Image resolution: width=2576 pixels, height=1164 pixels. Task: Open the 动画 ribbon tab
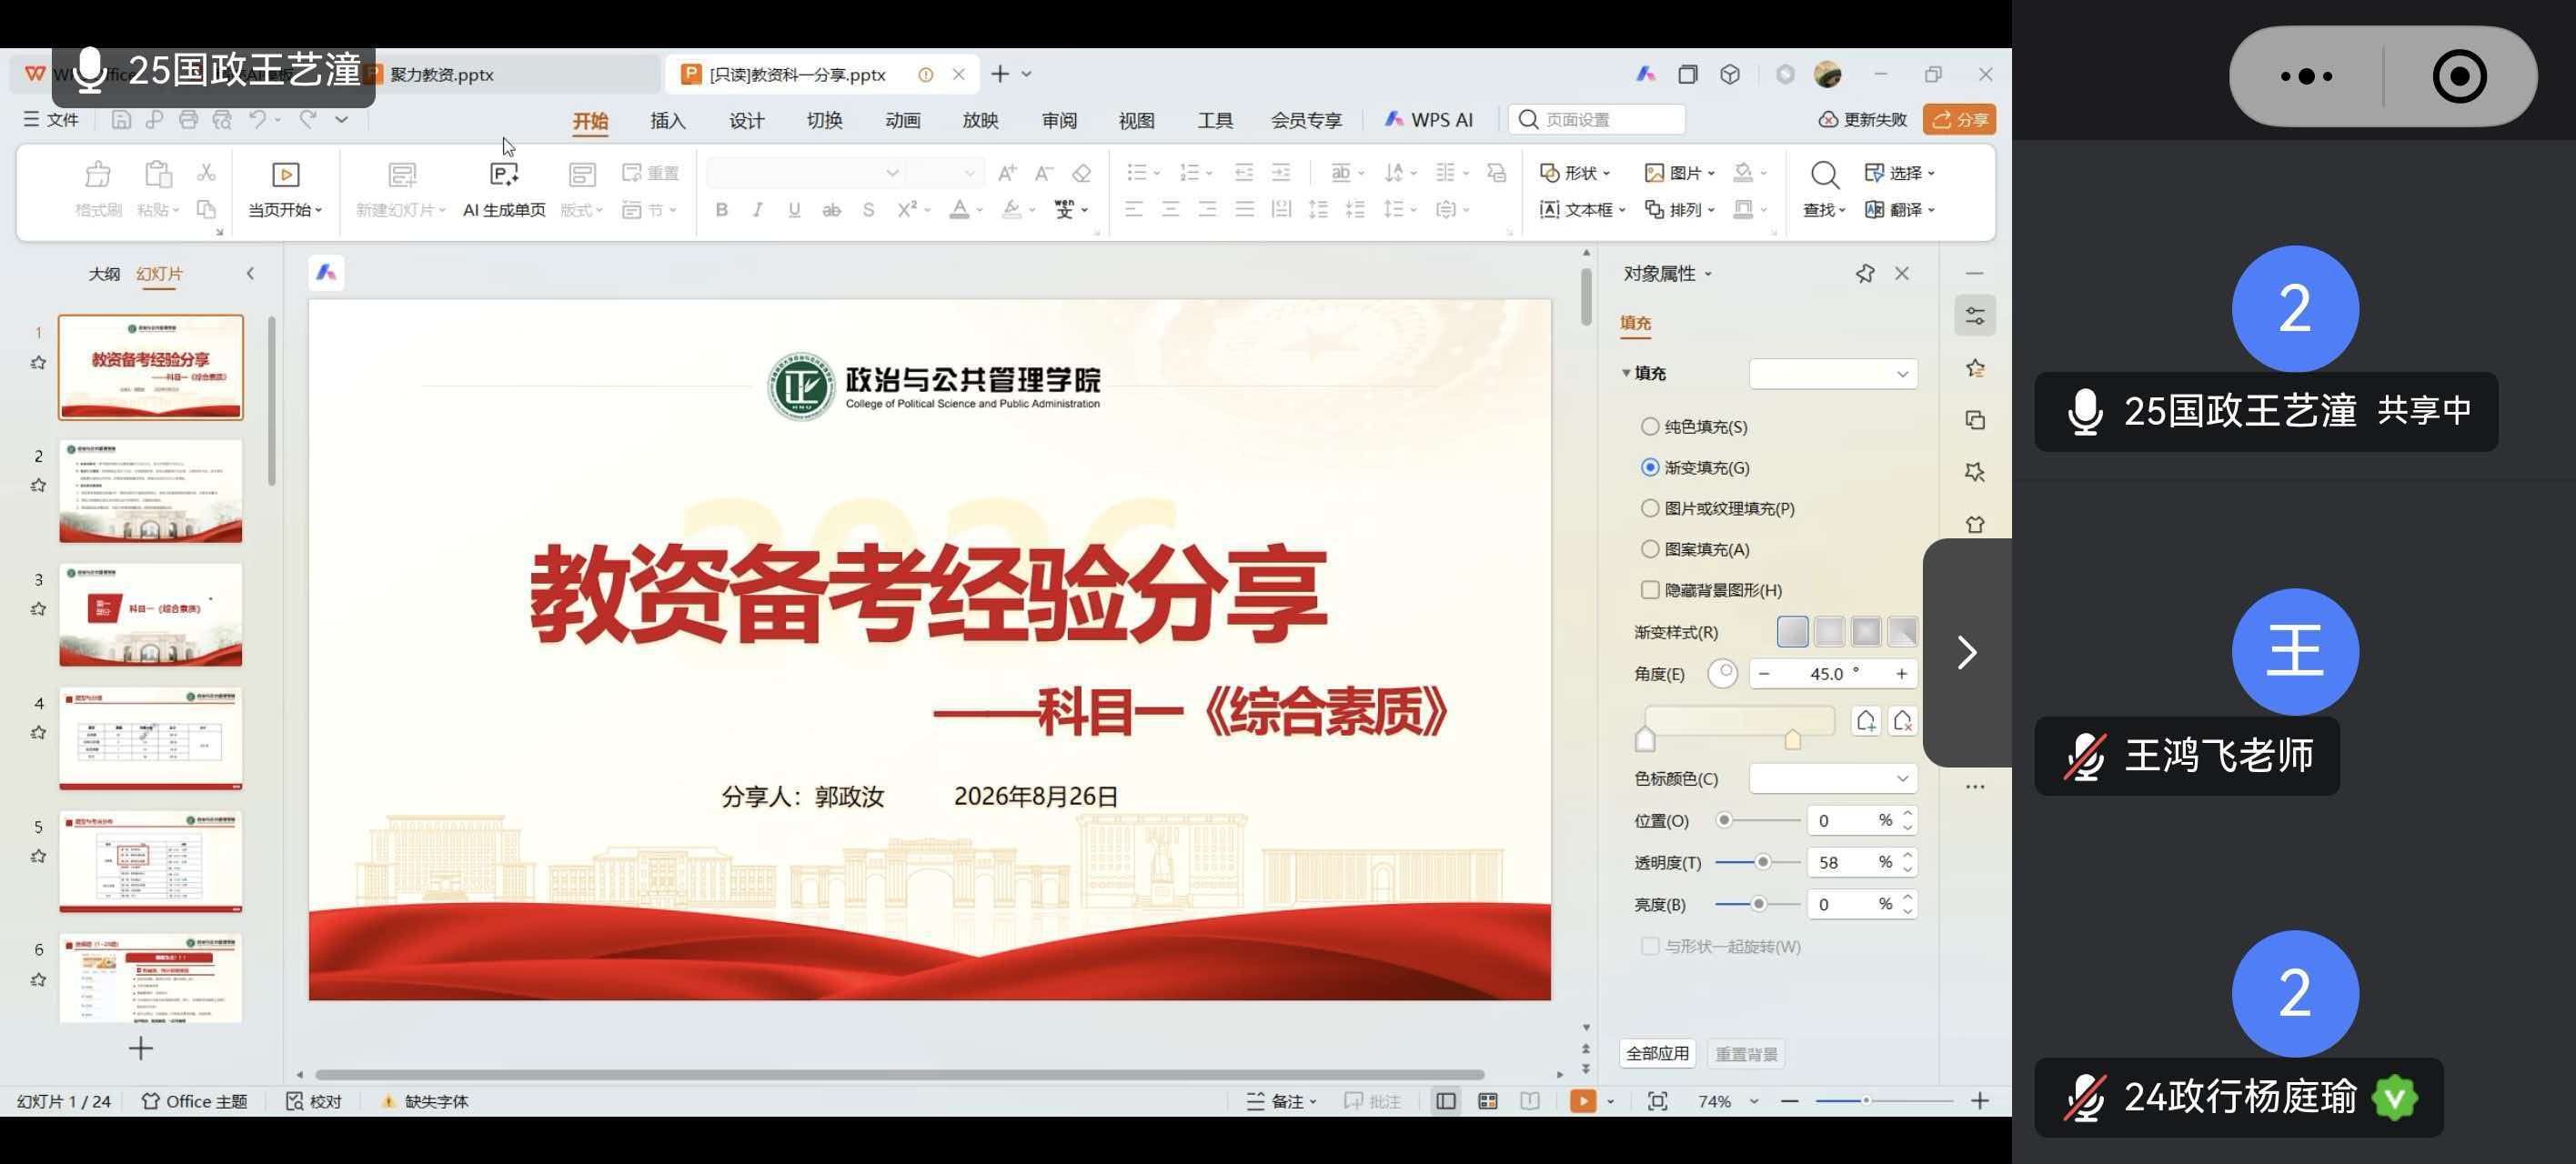(x=902, y=120)
